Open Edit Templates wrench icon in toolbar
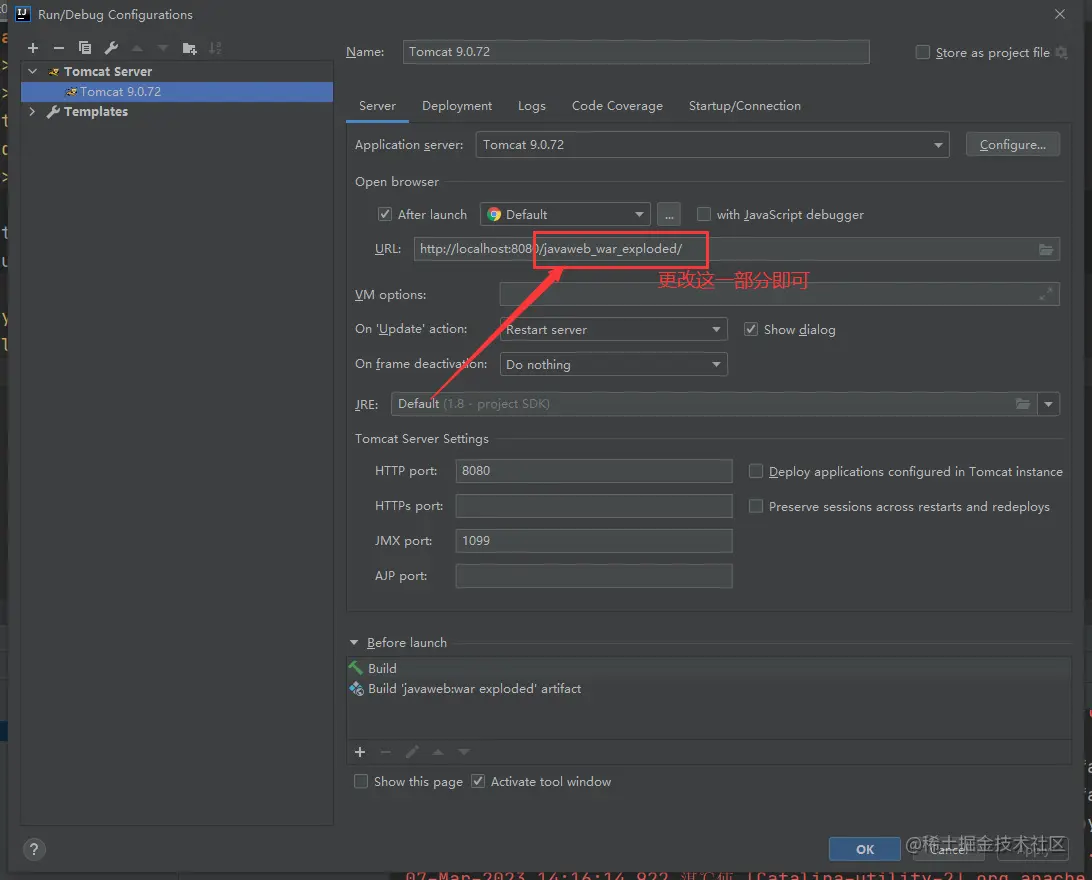This screenshot has width=1092, height=880. 111,48
